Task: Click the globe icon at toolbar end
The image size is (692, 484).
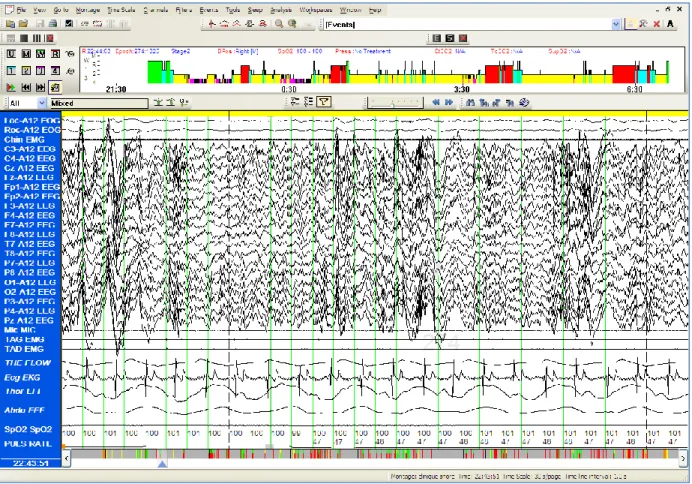Action: point(524,102)
